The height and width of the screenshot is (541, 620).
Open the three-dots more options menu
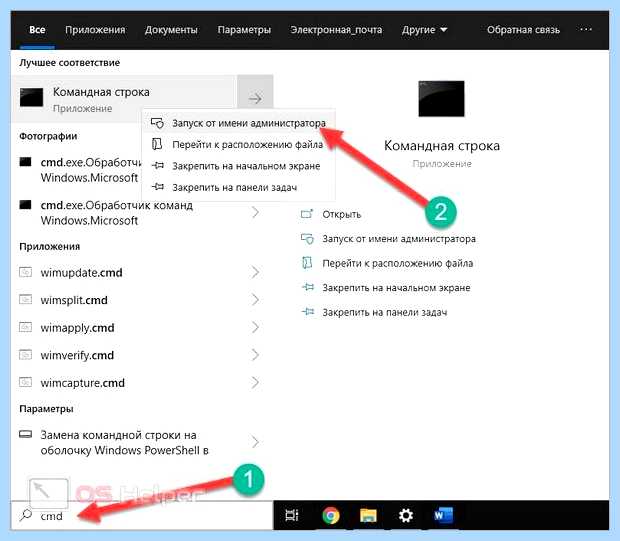tap(586, 29)
